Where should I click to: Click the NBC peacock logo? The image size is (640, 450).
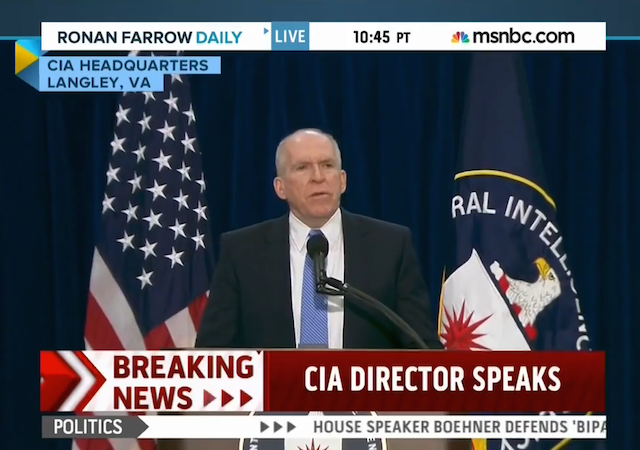click(460, 37)
